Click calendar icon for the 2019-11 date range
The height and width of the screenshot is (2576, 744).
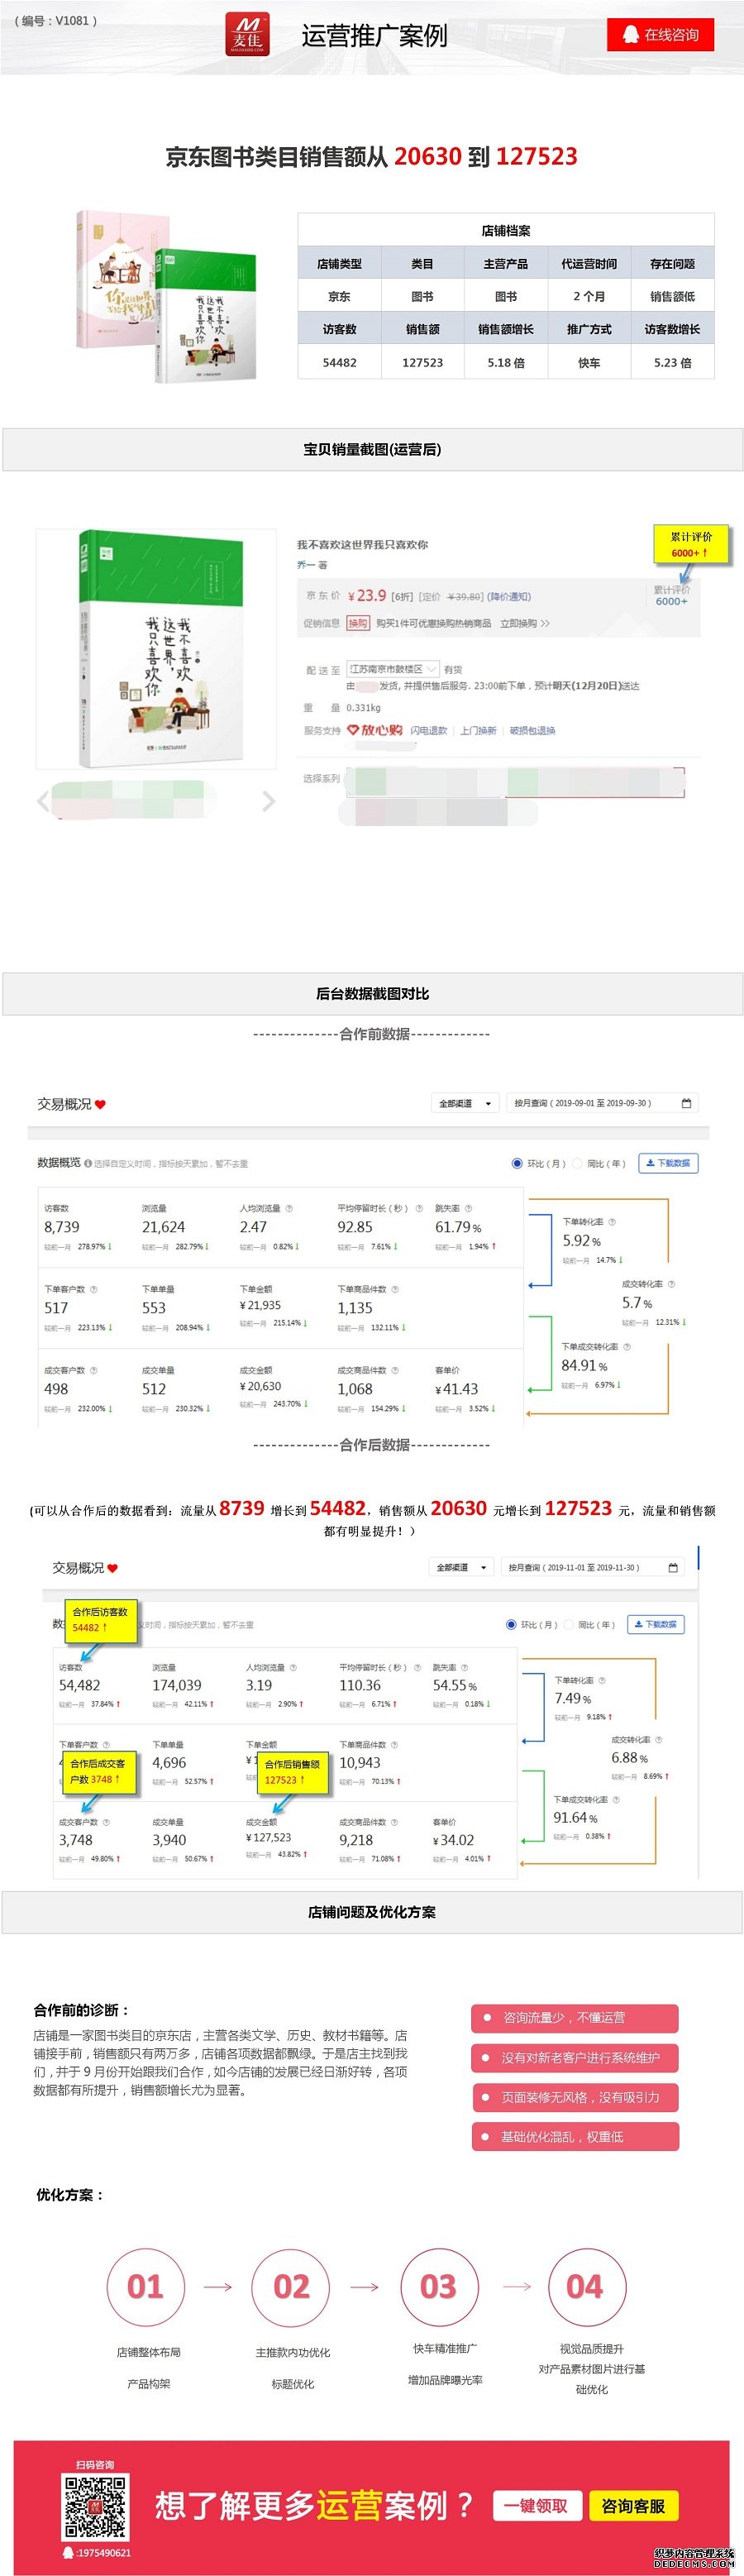click(x=673, y=1567)
